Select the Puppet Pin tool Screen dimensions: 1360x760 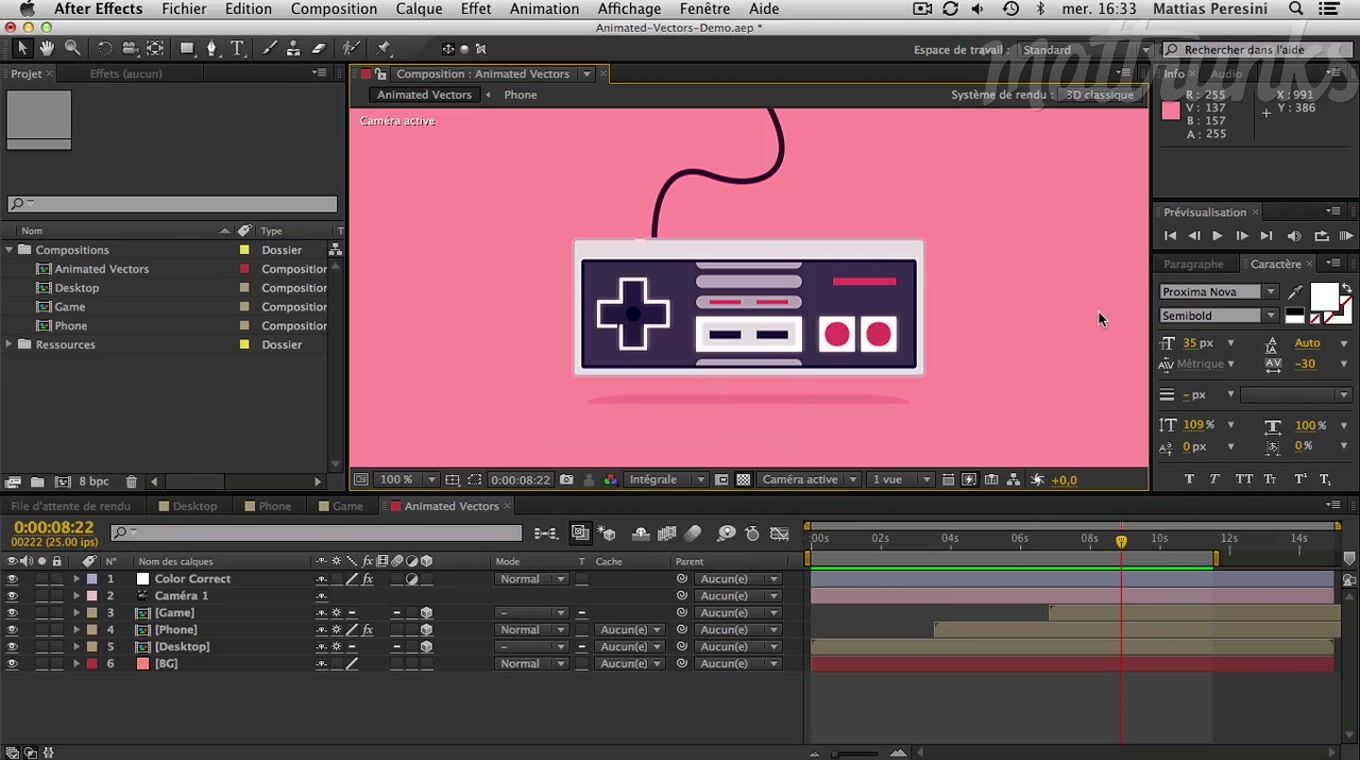(x=383, y=48)
